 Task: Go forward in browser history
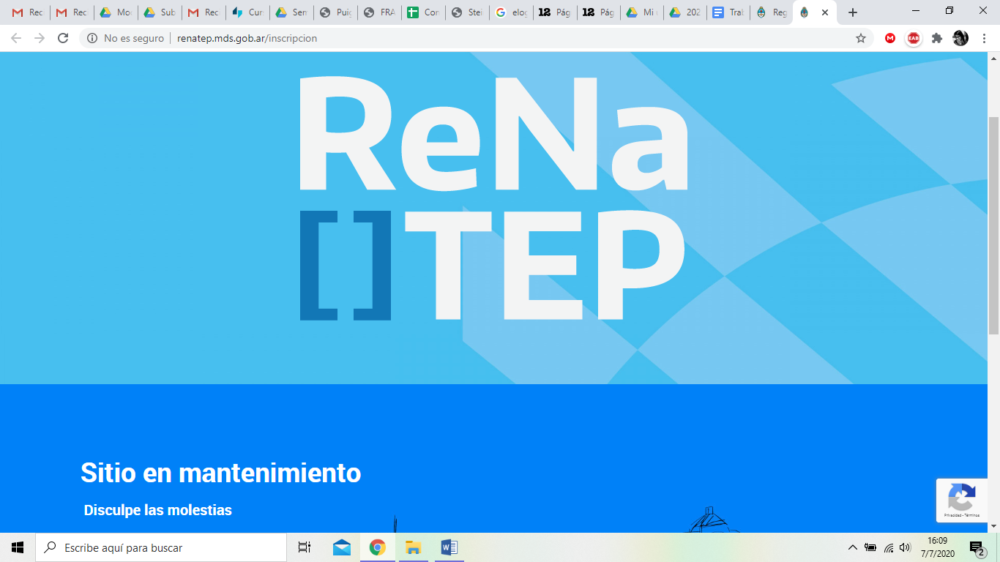point(40,38)
